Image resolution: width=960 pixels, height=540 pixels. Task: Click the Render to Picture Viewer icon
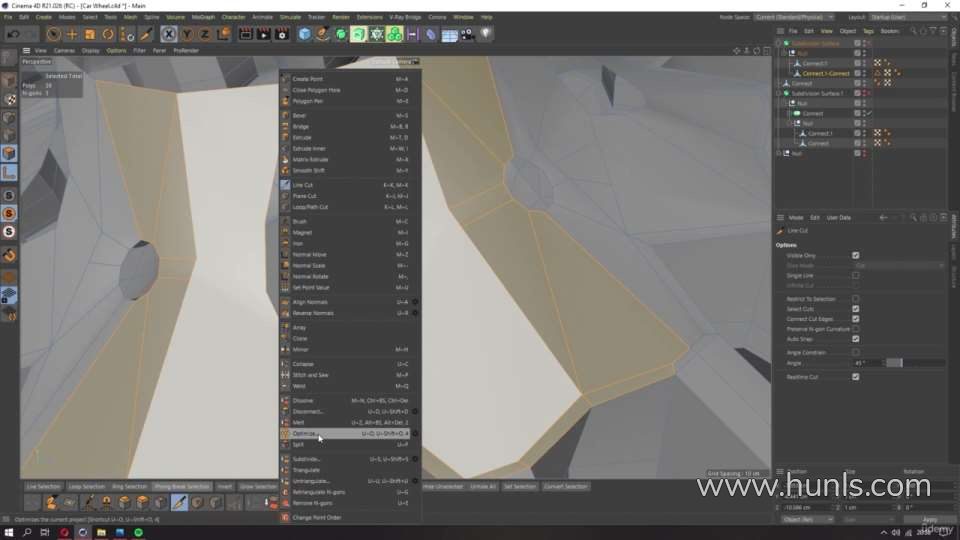(x=263, y=34)
